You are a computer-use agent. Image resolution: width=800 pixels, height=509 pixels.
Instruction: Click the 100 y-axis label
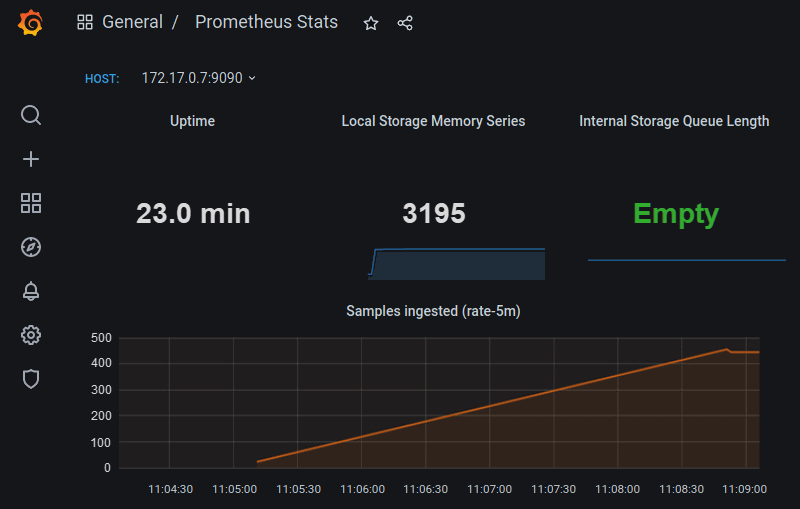coord(101,443)
